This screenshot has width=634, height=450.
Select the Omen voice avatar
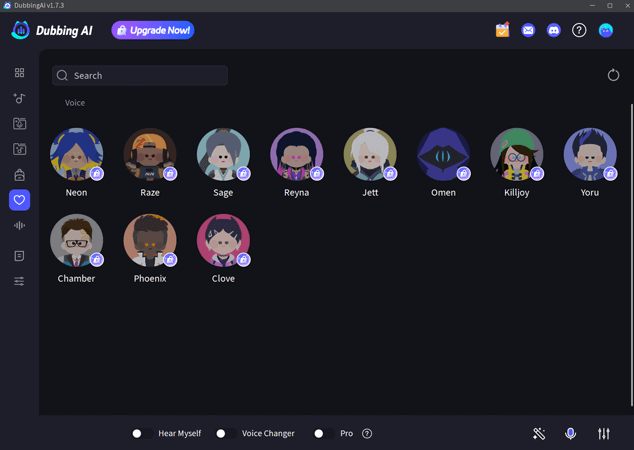(444, 154)
